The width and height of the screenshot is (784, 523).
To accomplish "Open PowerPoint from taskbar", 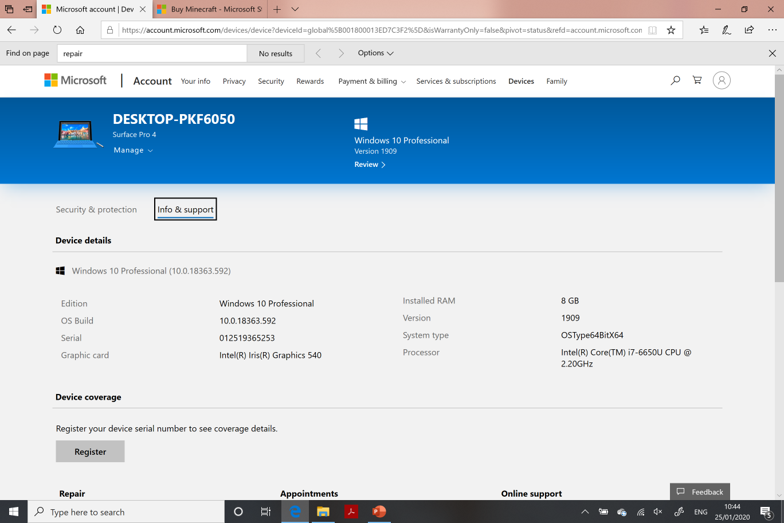I will 379,512.
